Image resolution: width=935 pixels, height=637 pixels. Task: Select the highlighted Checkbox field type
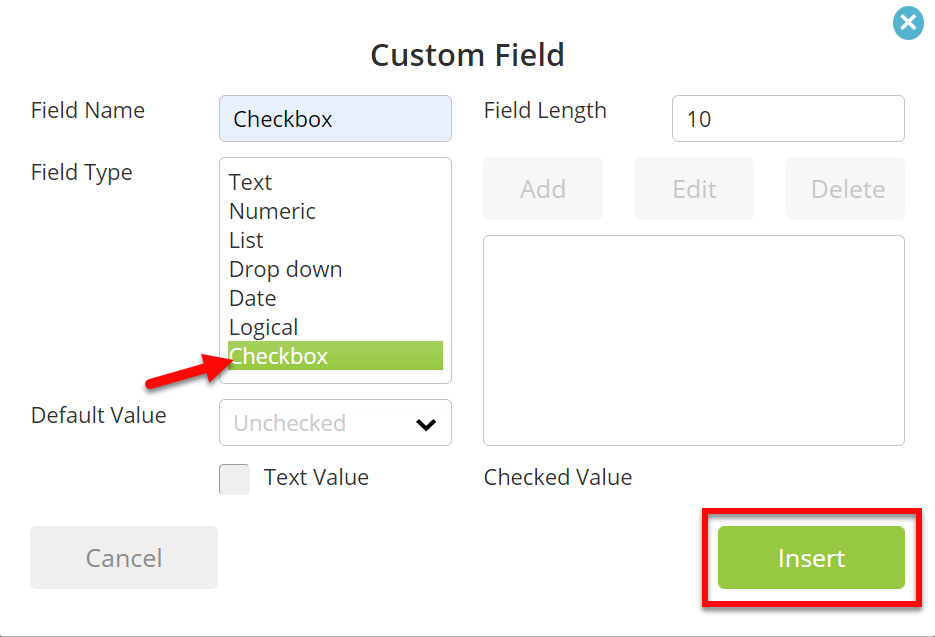click(335, 355)
